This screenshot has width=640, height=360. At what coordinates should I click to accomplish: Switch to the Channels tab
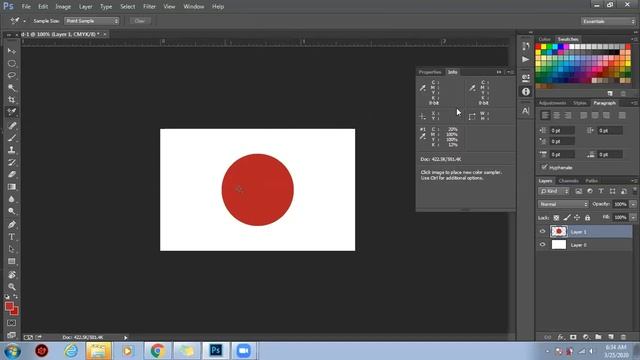[569, 180]
